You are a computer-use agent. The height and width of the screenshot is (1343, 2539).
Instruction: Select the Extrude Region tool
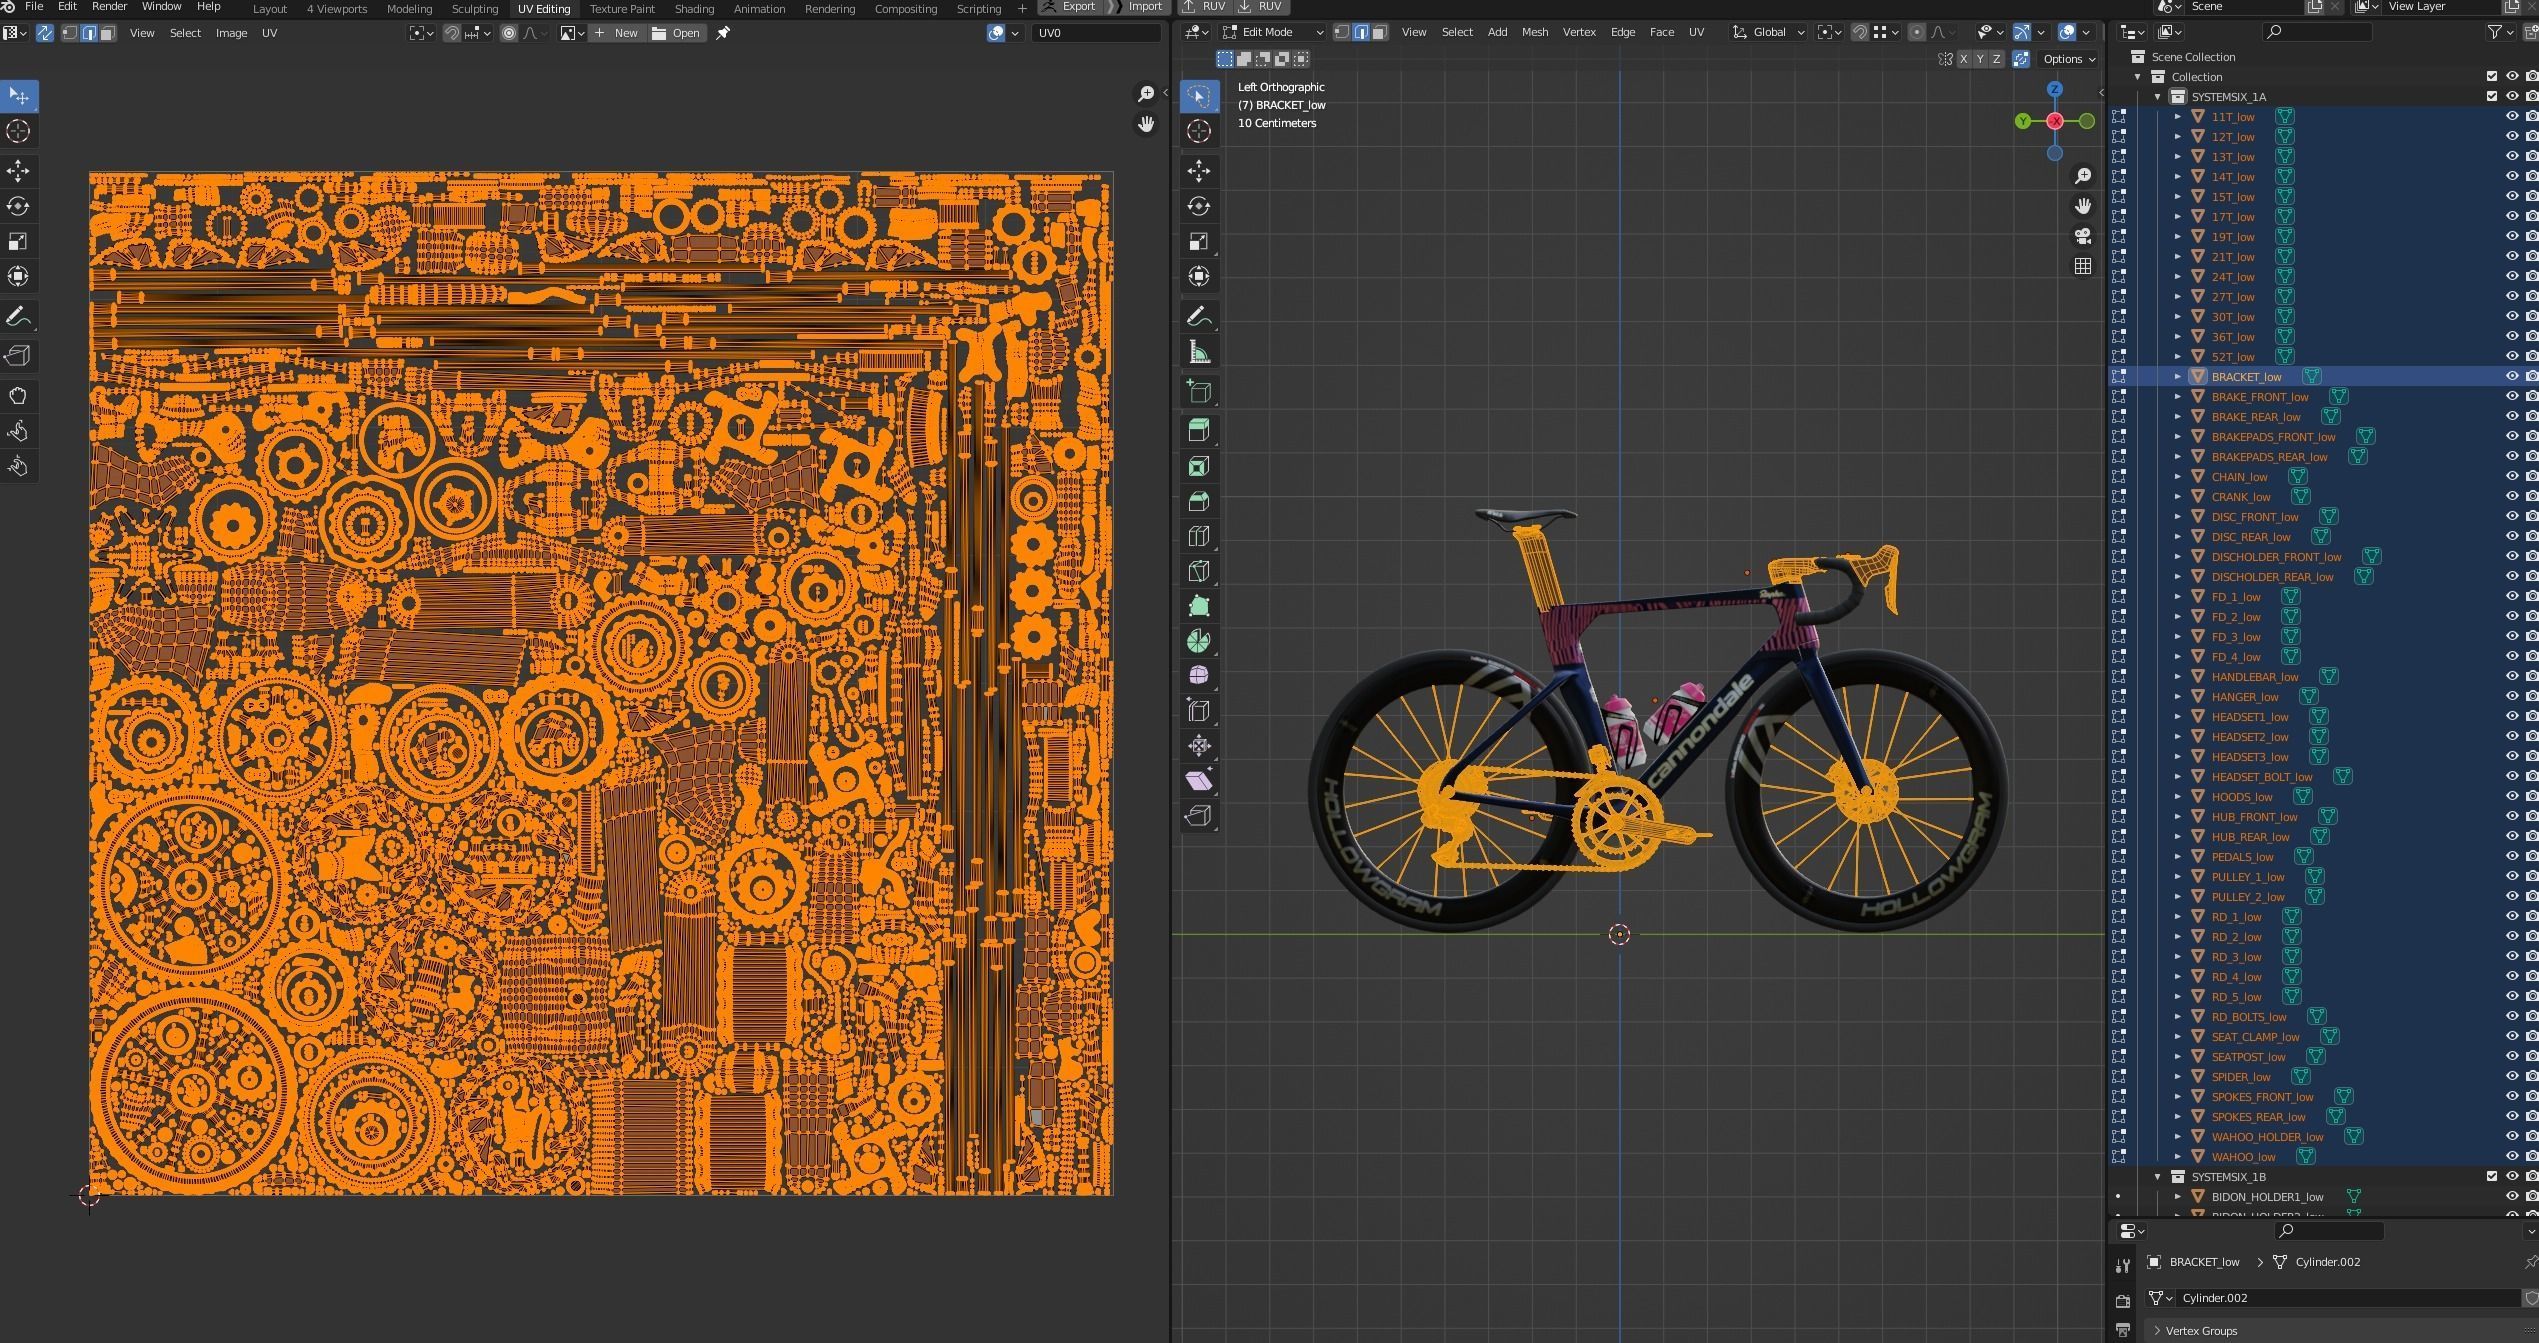click(1199, 431)
